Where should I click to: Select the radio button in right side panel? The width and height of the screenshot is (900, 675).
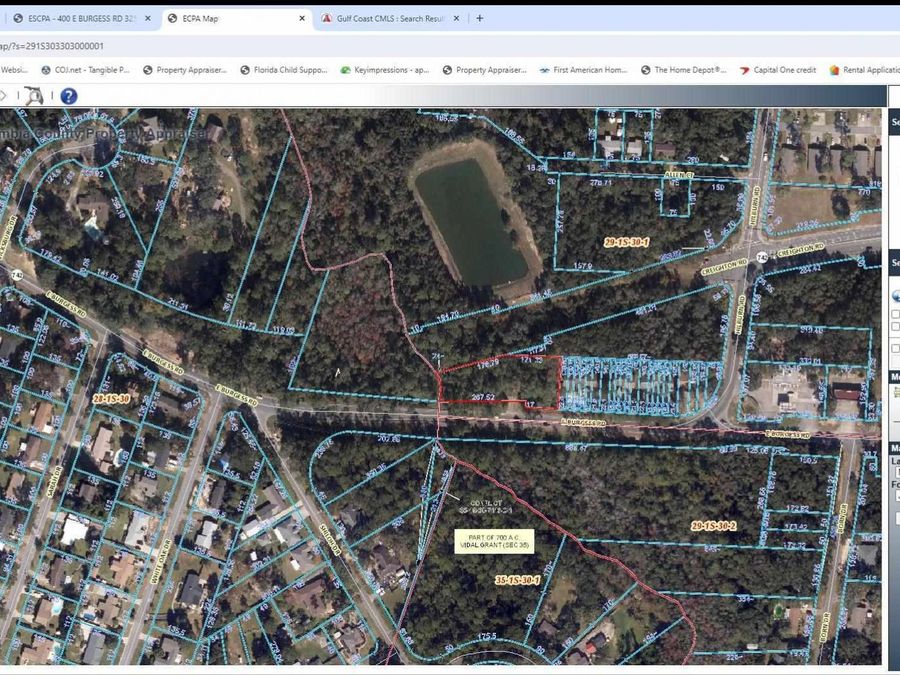coord(895,297)
